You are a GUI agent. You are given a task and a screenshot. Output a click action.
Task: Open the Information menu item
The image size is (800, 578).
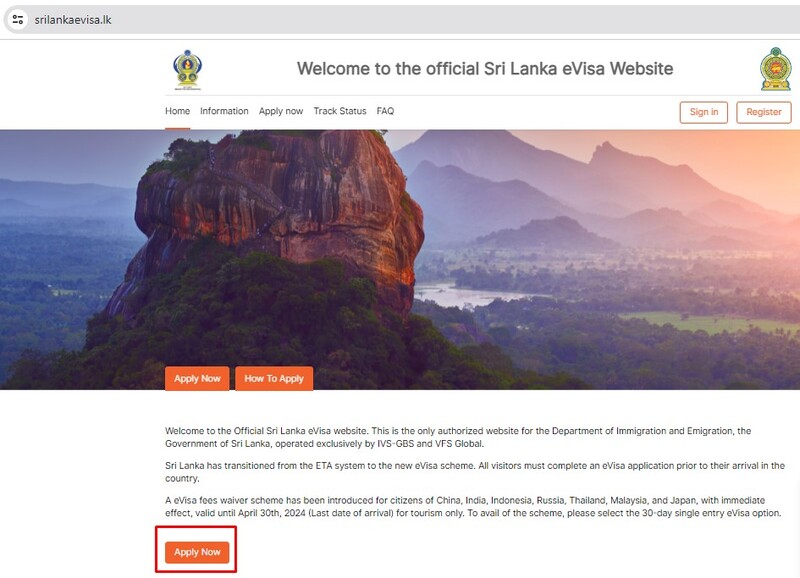click(224, 111)
